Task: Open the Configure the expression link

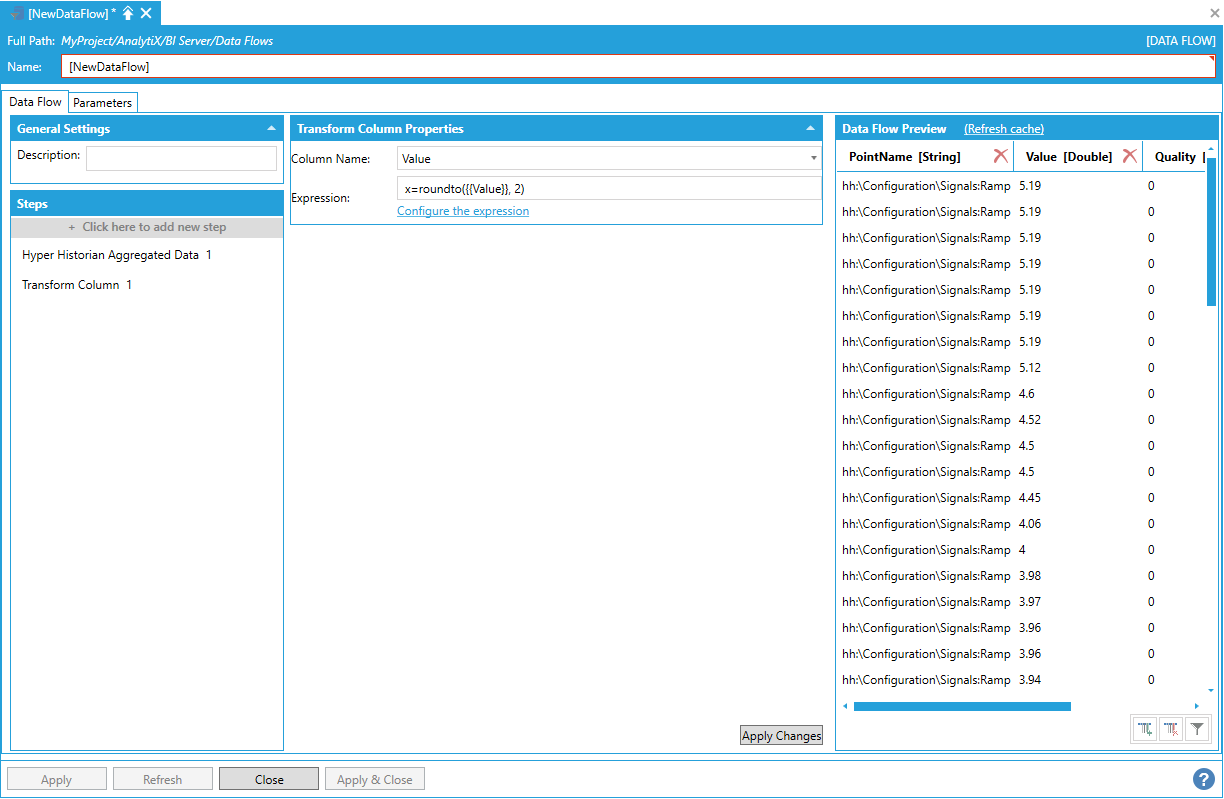Action: [463, 211]
